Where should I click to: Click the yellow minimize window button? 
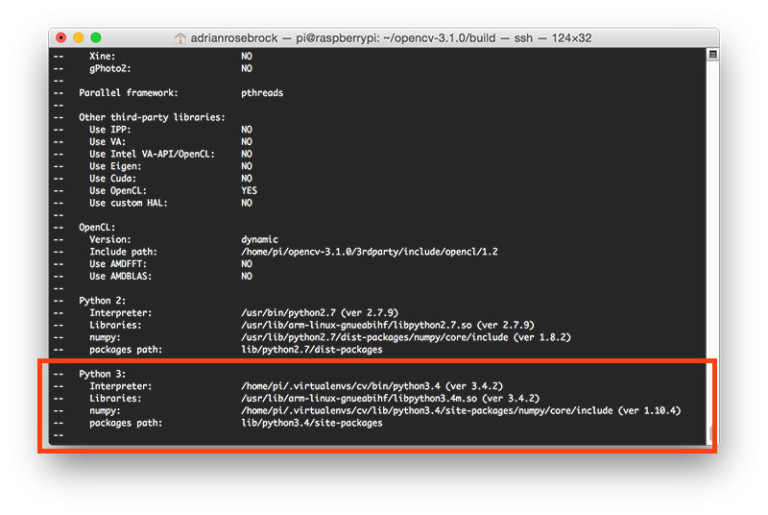[78, 38]
